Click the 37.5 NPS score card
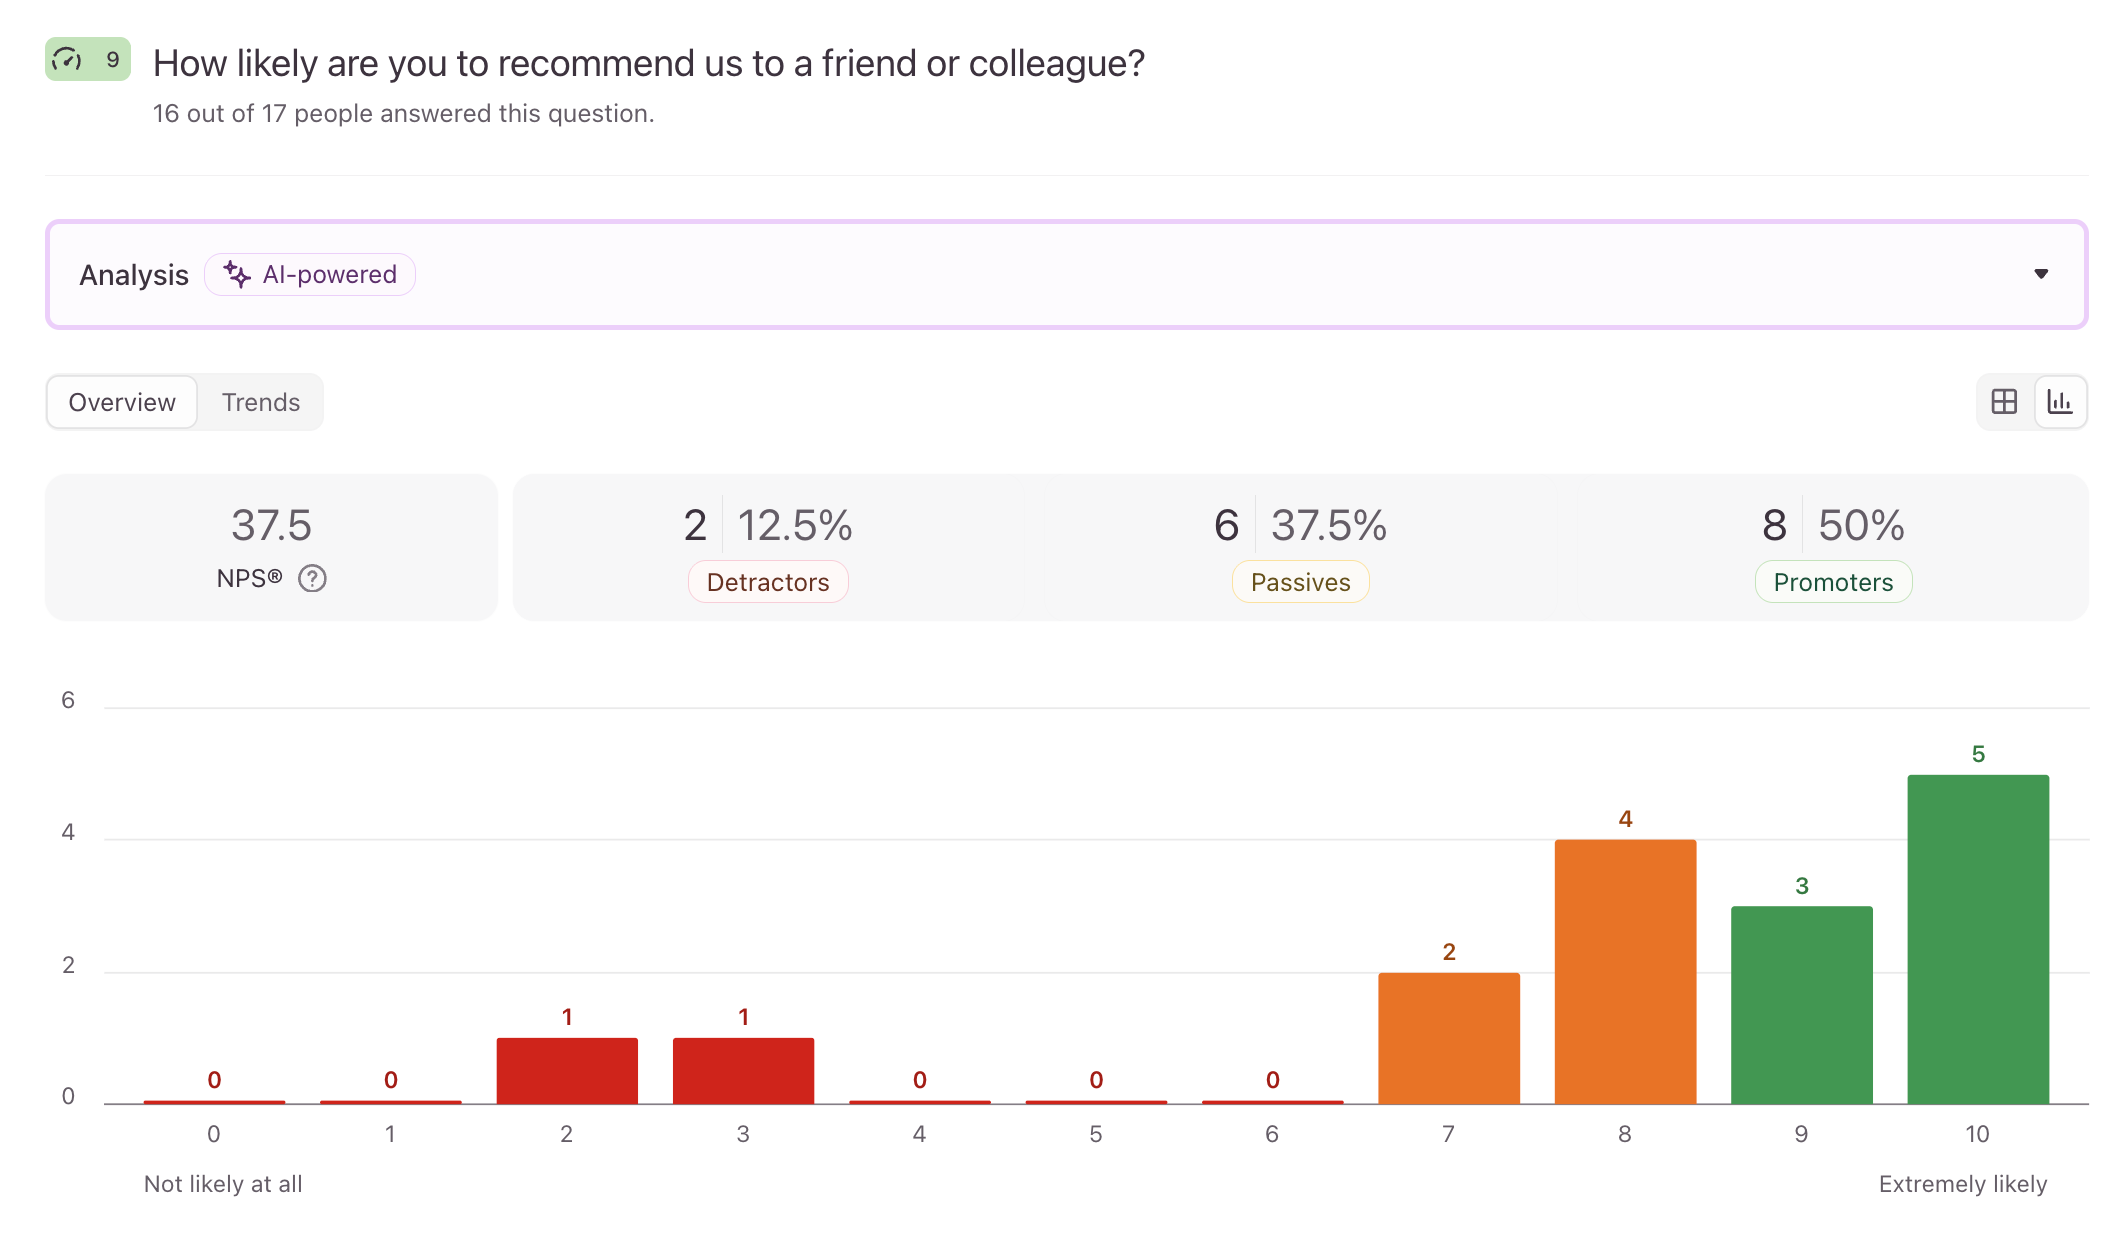The width and height of the screenshot is (2124, 1238). coord(271,547)
